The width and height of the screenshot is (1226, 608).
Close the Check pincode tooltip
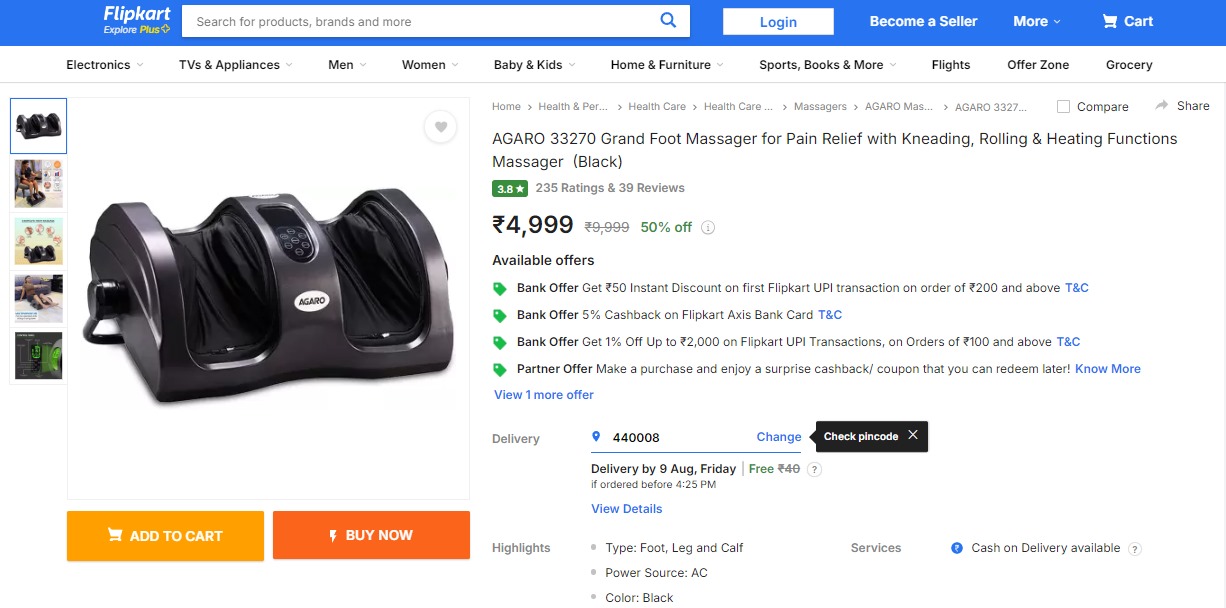913,435
